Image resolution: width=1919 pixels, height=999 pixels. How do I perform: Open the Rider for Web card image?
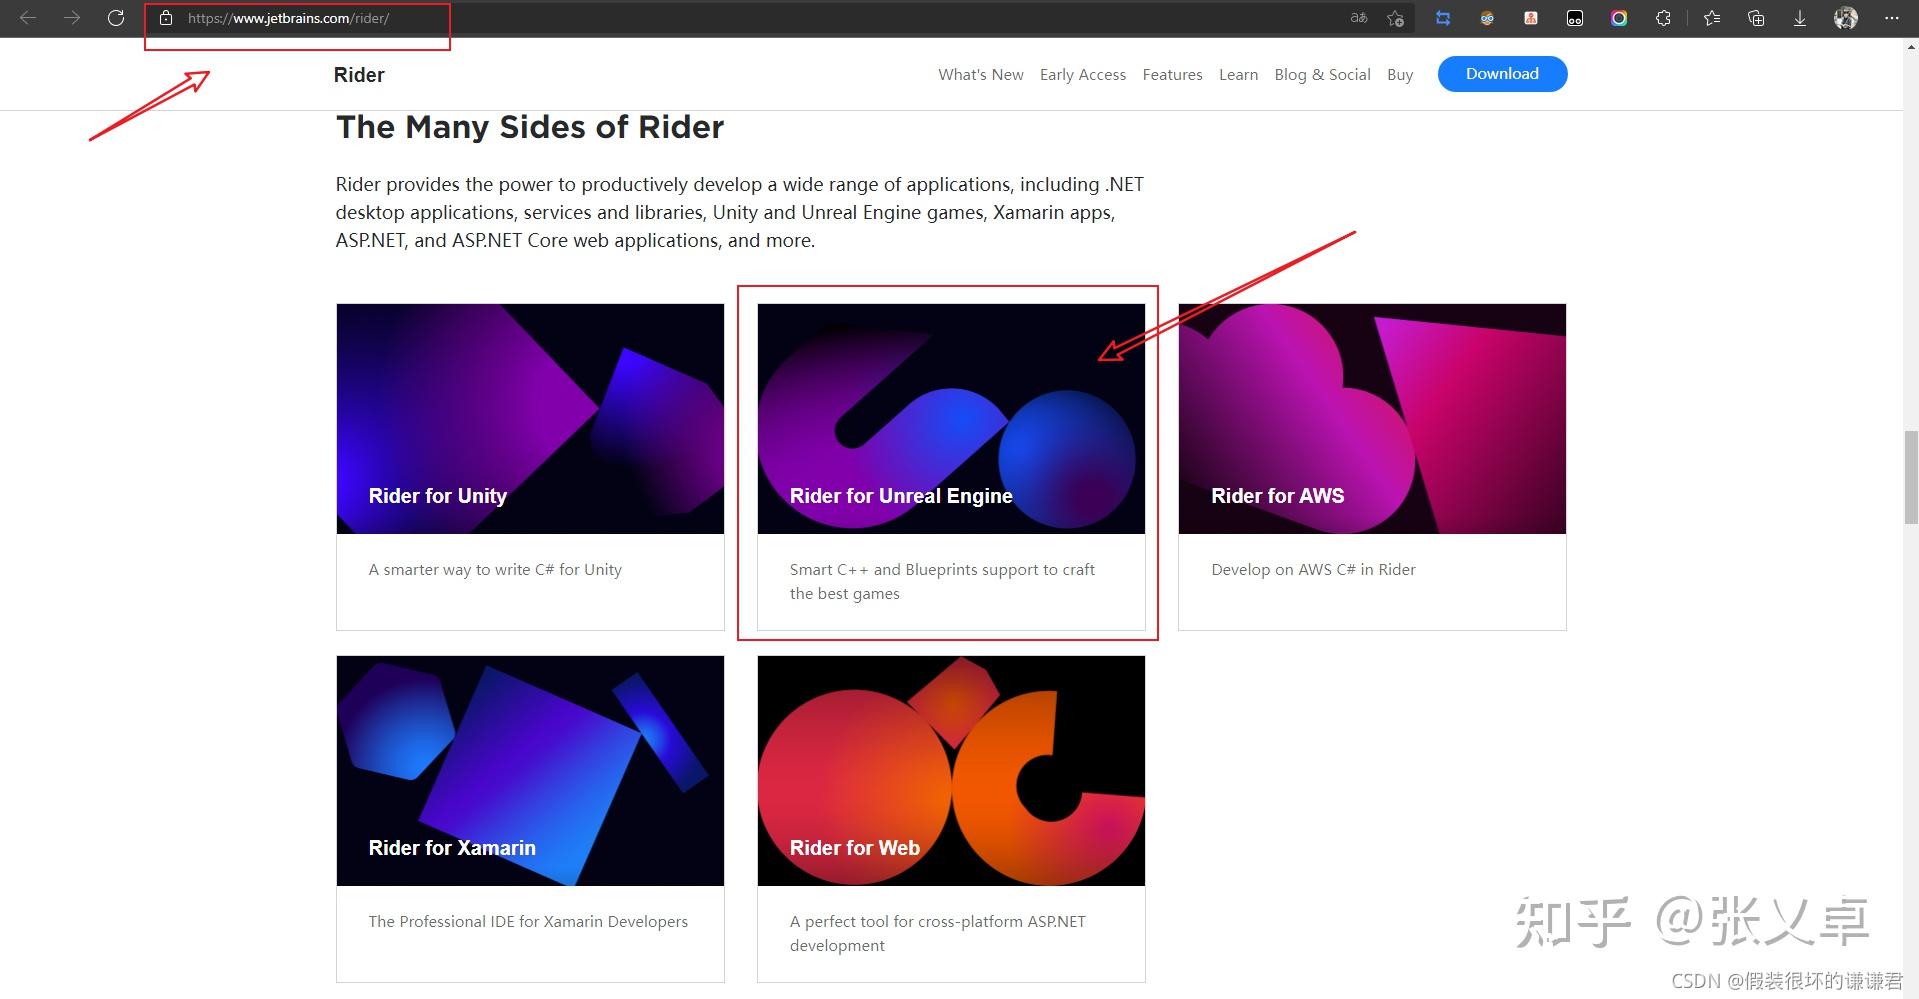[x=951, y=771]
